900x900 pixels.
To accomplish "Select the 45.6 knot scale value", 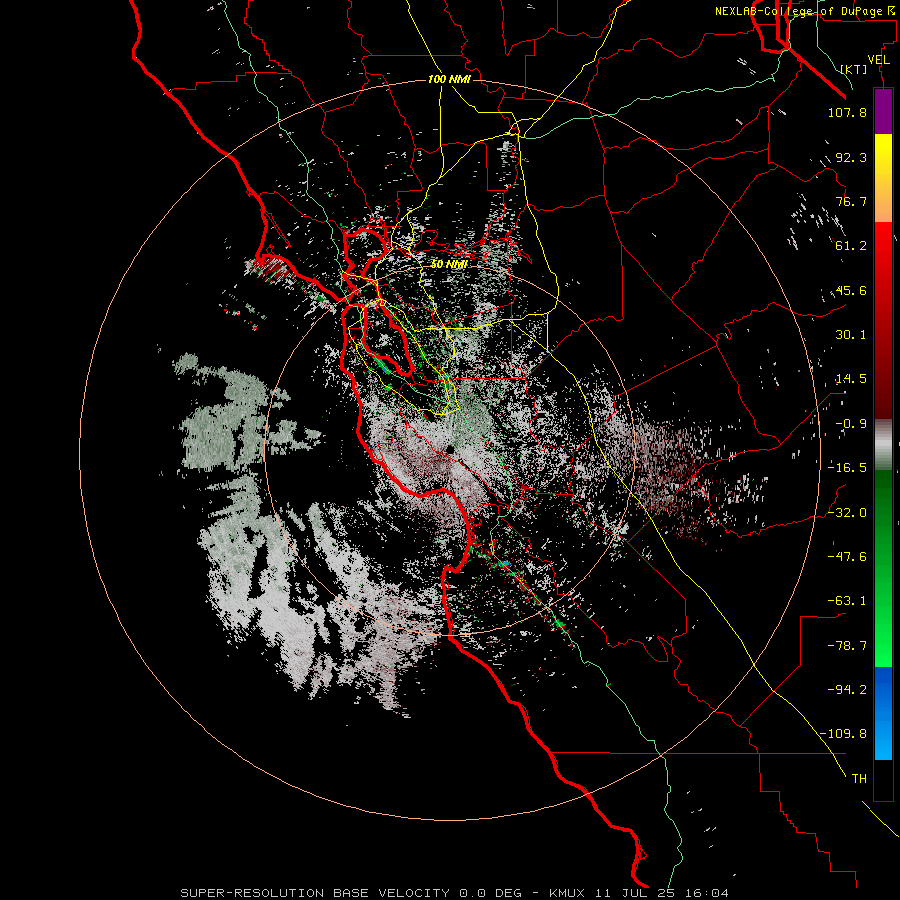I will [851, 290].
